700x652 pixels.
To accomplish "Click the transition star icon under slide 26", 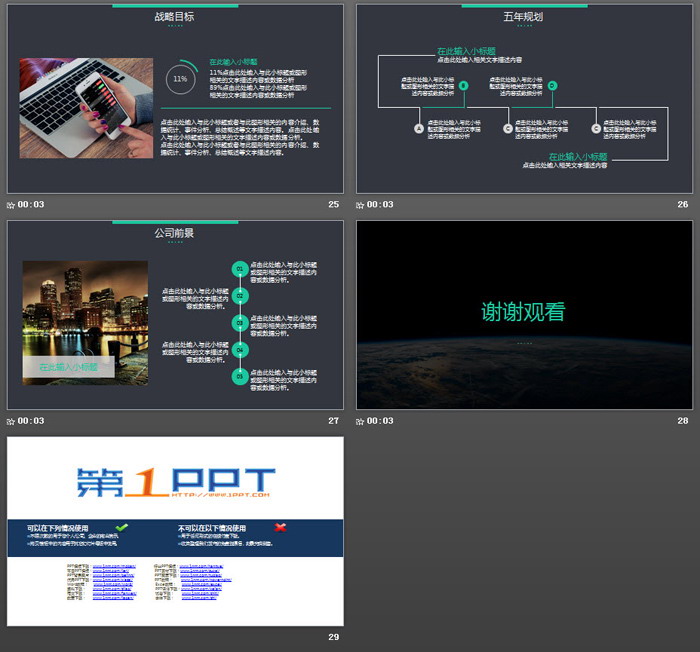I will coord(361,205).
